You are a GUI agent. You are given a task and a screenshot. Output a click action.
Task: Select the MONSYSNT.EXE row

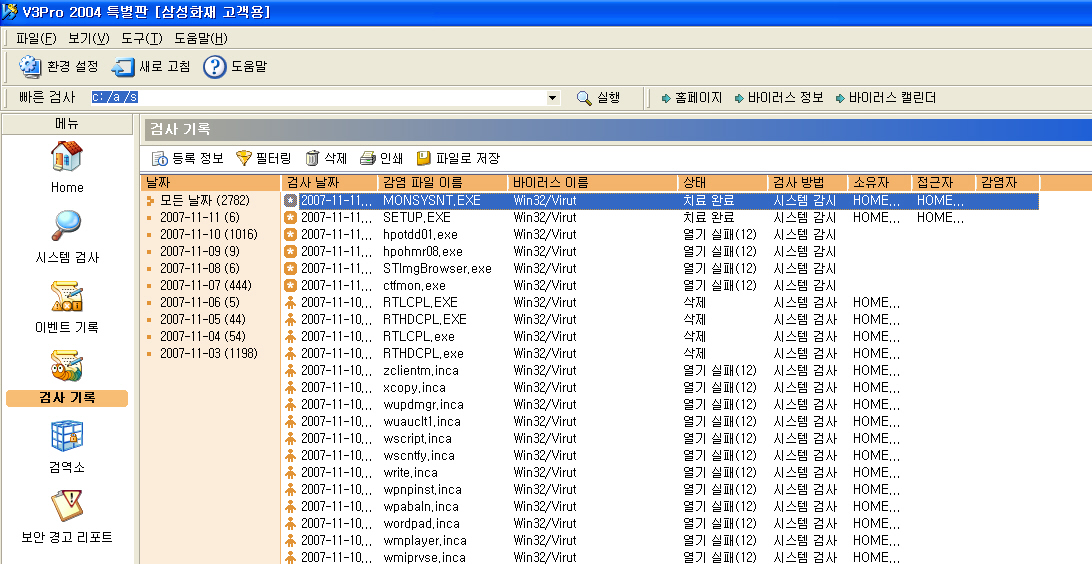tap(661, 201)
